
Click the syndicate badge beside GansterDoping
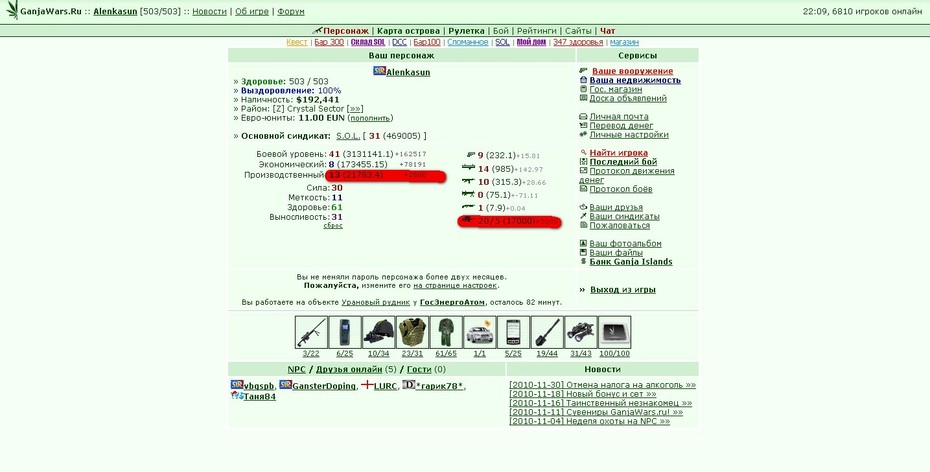tap(285, 385)
